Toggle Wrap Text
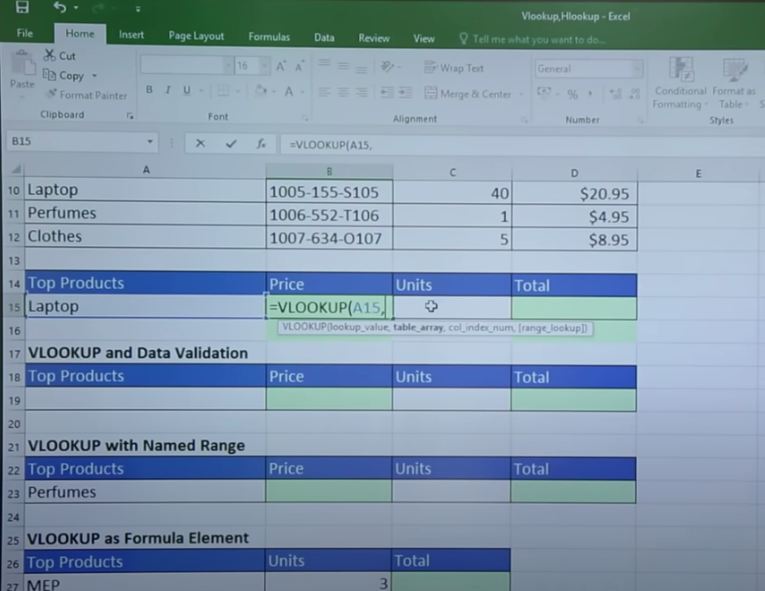This screenshot has height=591, width=765. [x=454, y=68]
